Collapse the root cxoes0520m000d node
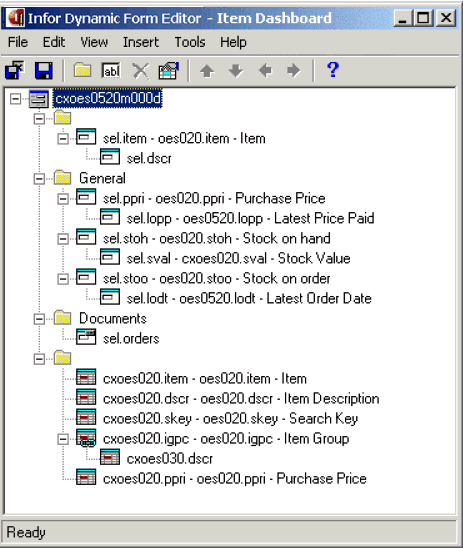The width and height of the screenshot is (463, 548). (x=15, y=99)
